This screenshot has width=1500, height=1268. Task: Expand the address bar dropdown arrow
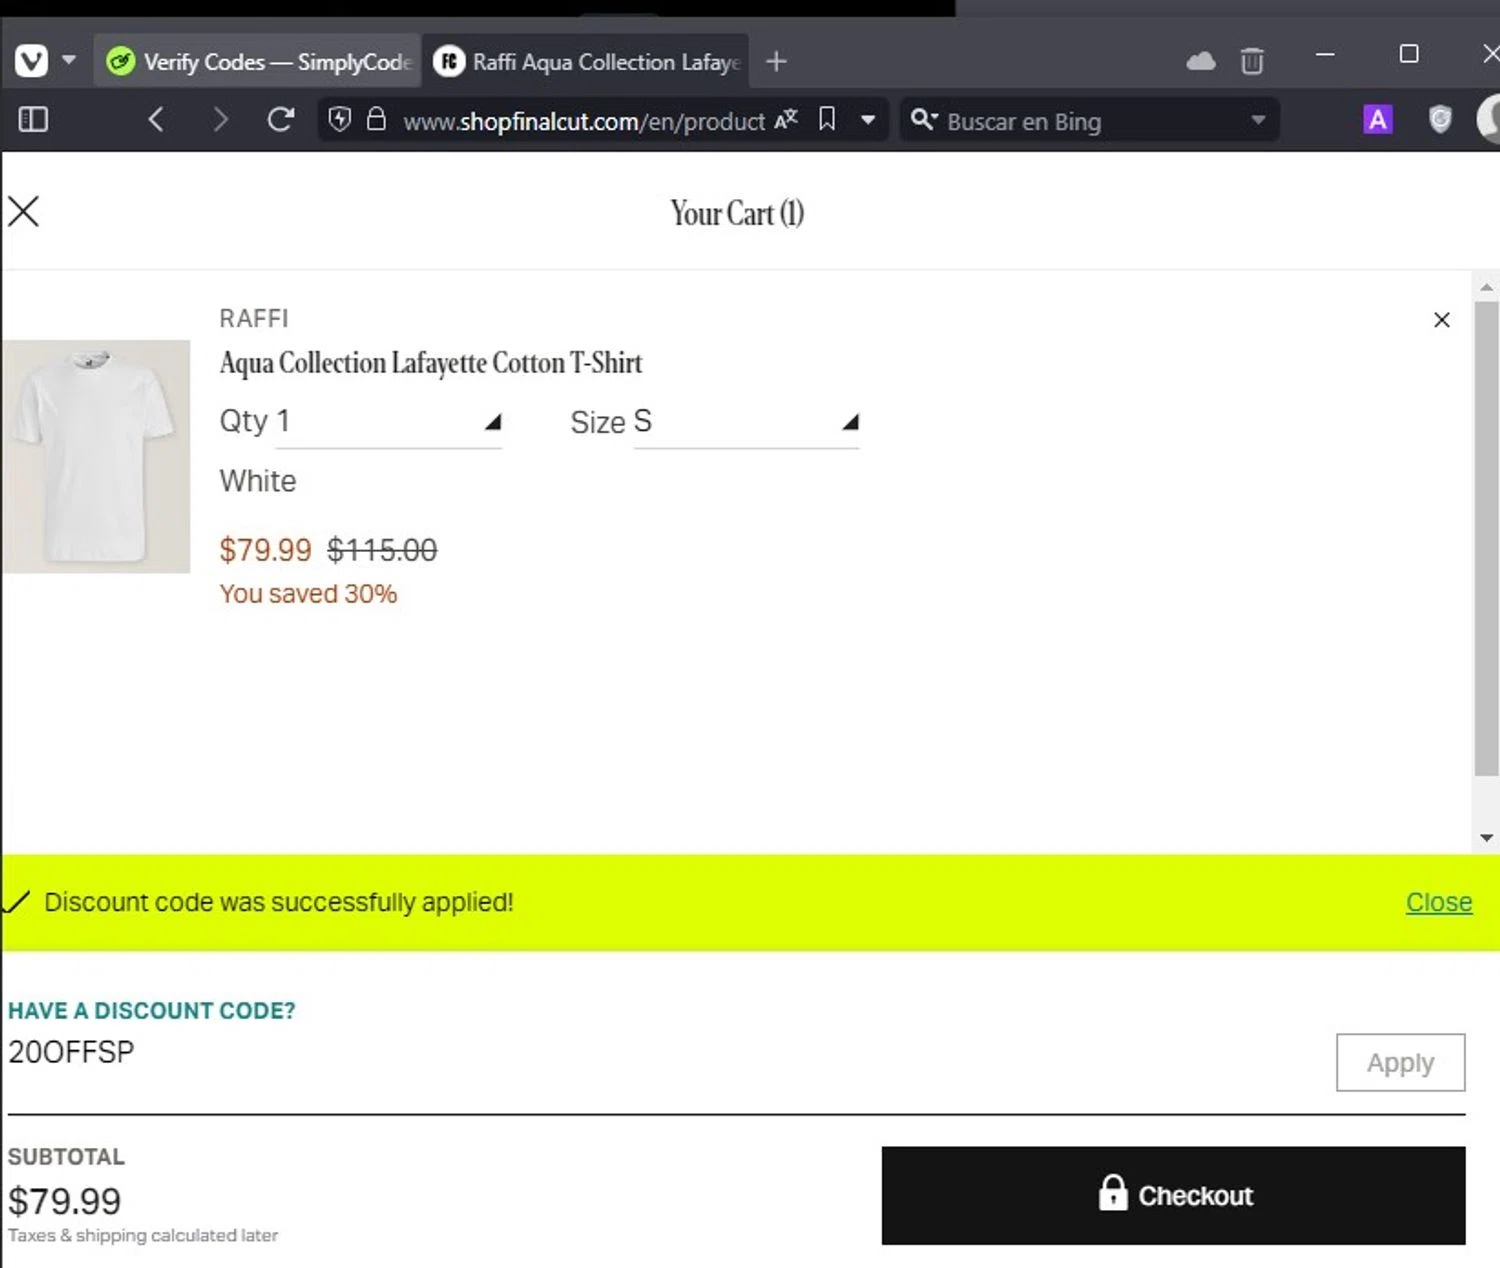click(868, 121)
